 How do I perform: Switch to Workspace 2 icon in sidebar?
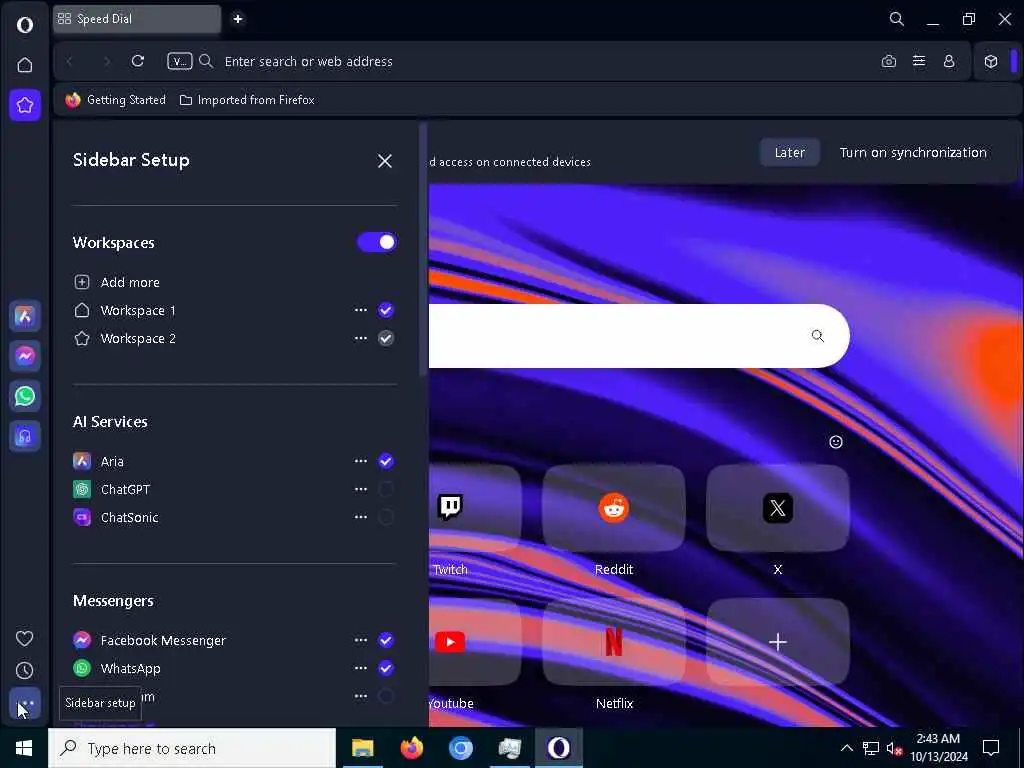tap(25, 105)
